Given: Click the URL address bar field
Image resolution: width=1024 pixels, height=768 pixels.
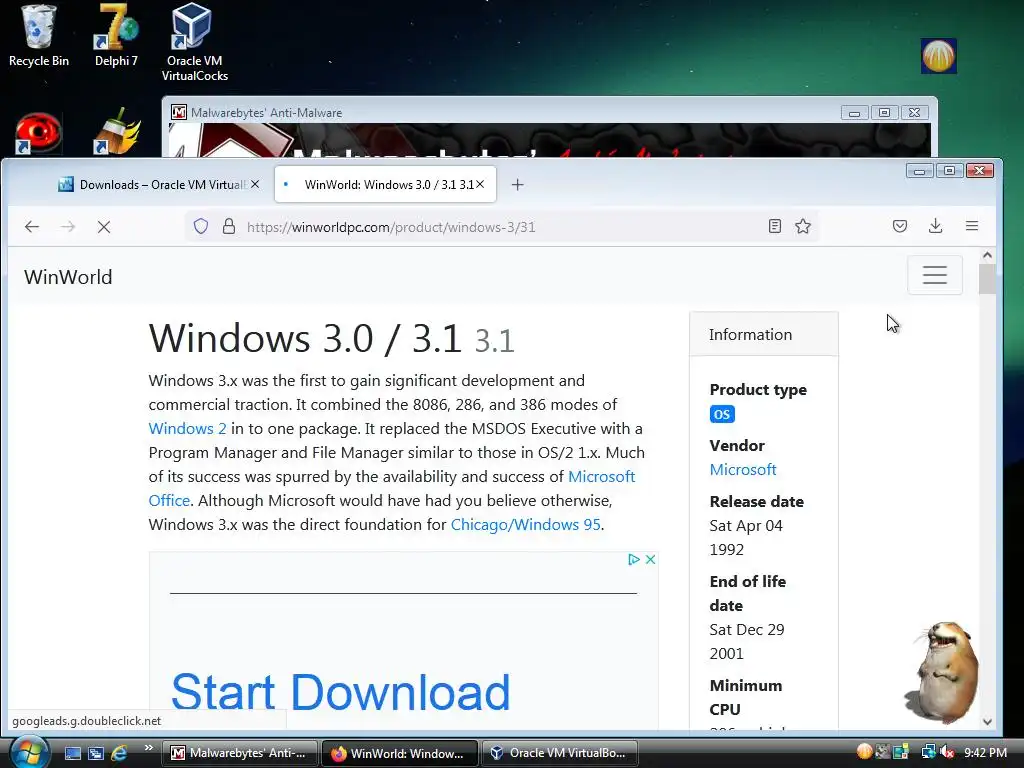Looking at the screenshot, I should tap(500, 227).
